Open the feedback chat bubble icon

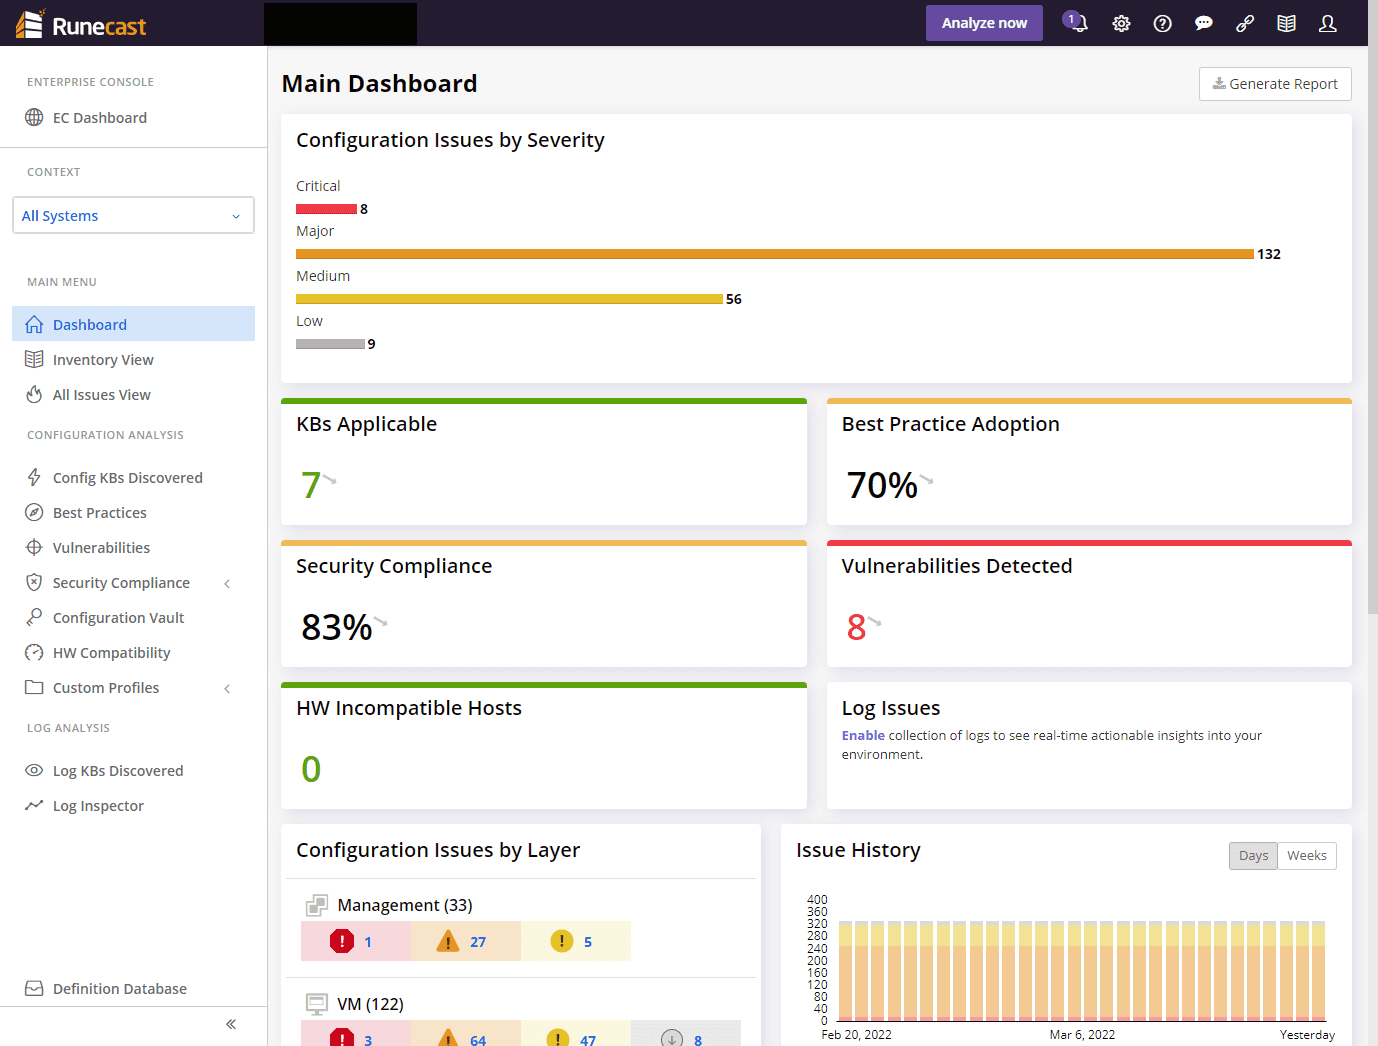(x=1203, y=23)
